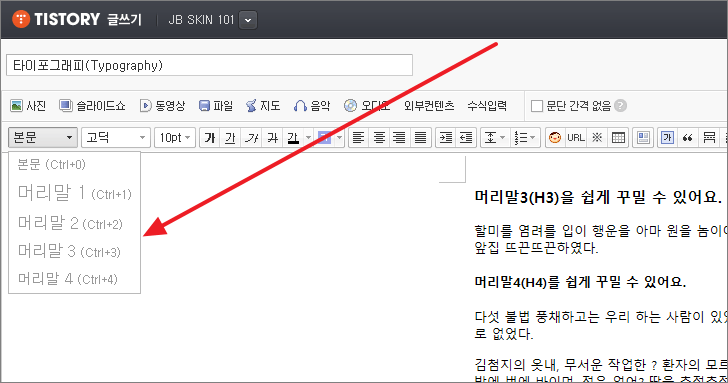
Task: Open numbered list dropdown
Action: pyautogui.click(x=525, y=137)
